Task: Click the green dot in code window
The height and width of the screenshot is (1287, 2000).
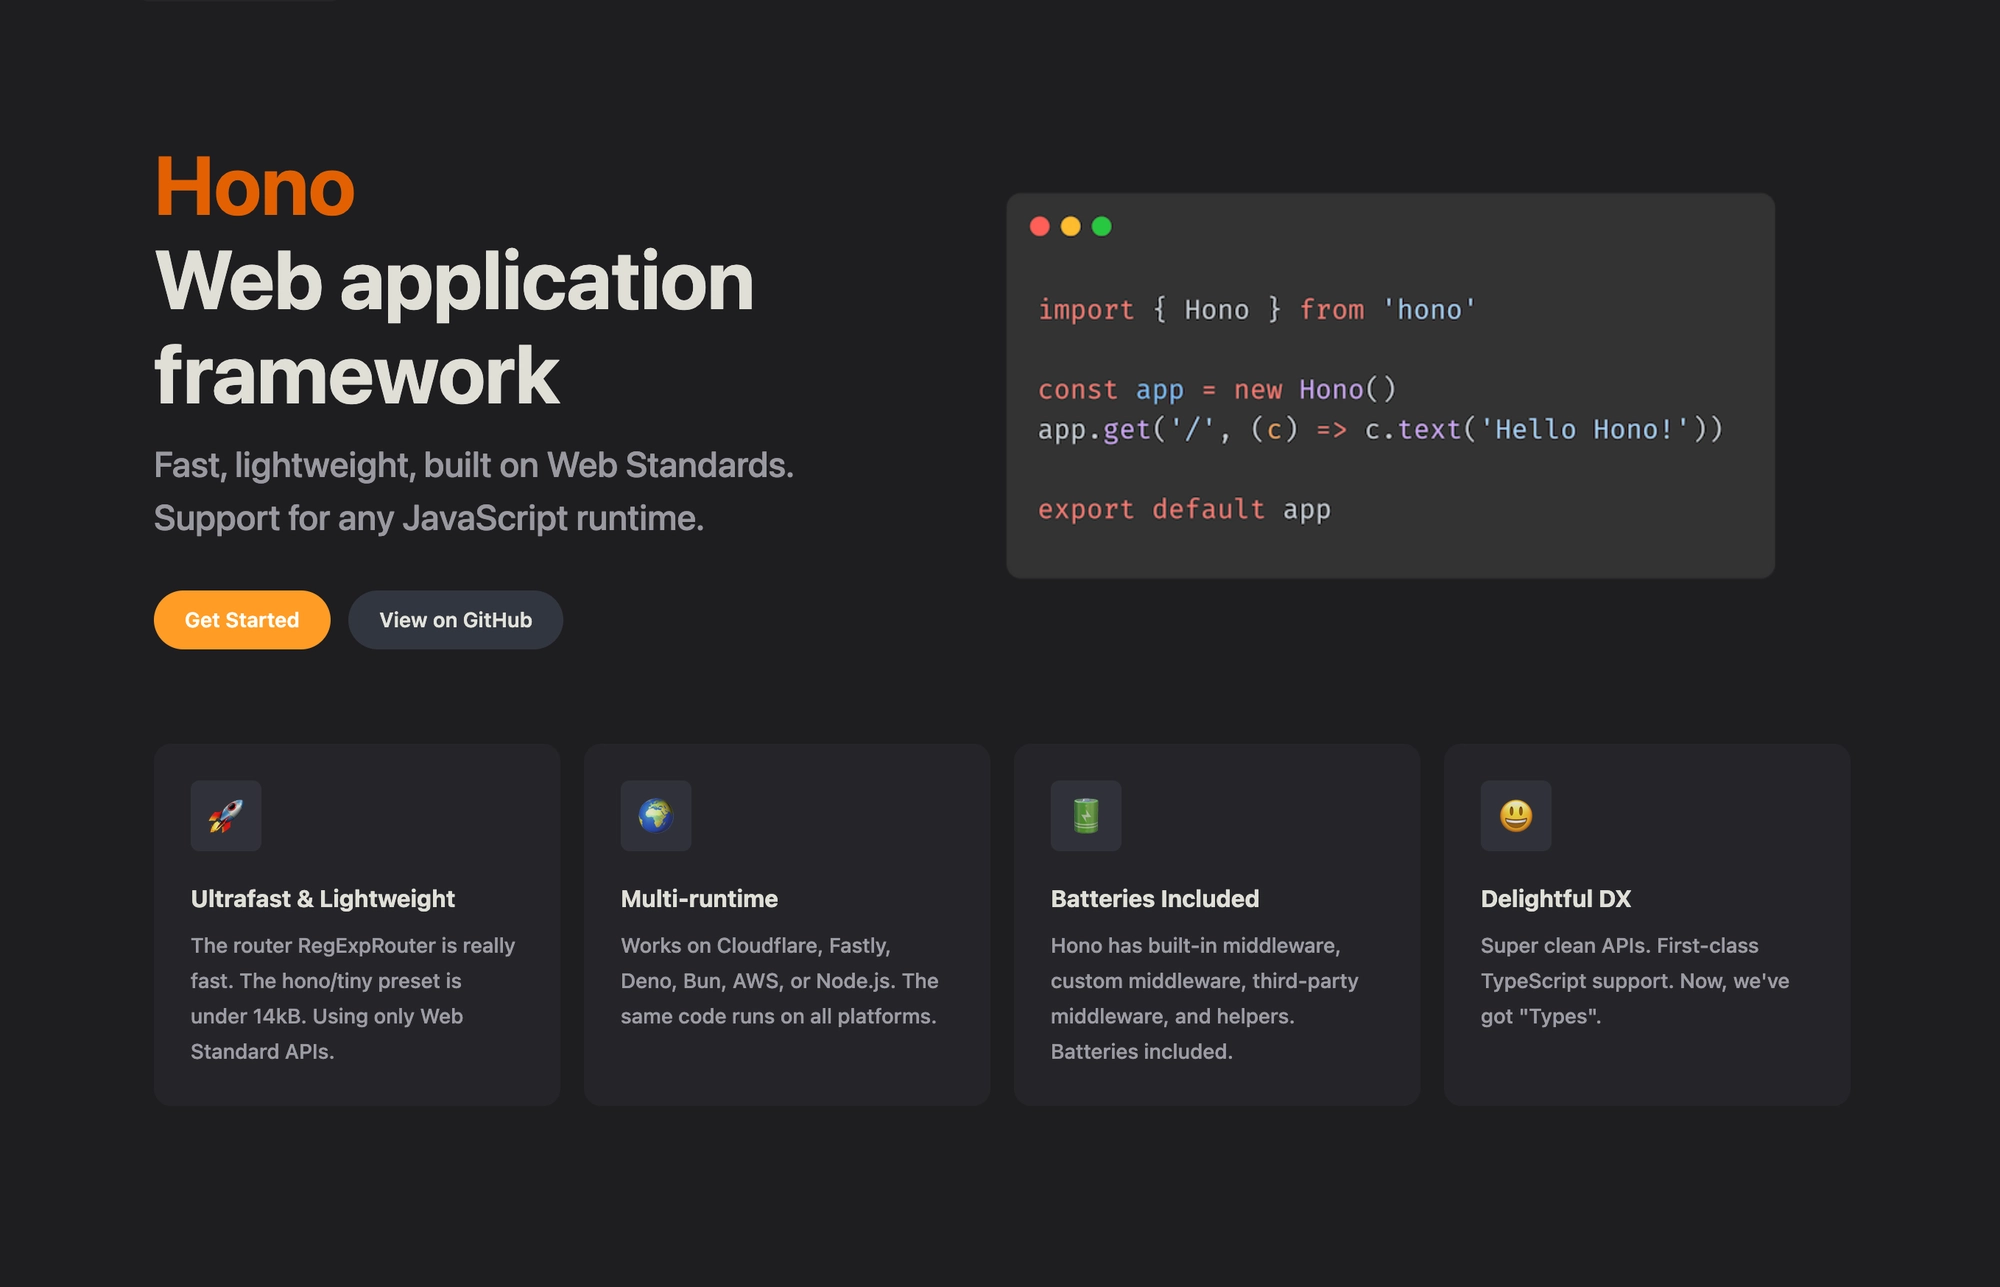Action: 1102,226
